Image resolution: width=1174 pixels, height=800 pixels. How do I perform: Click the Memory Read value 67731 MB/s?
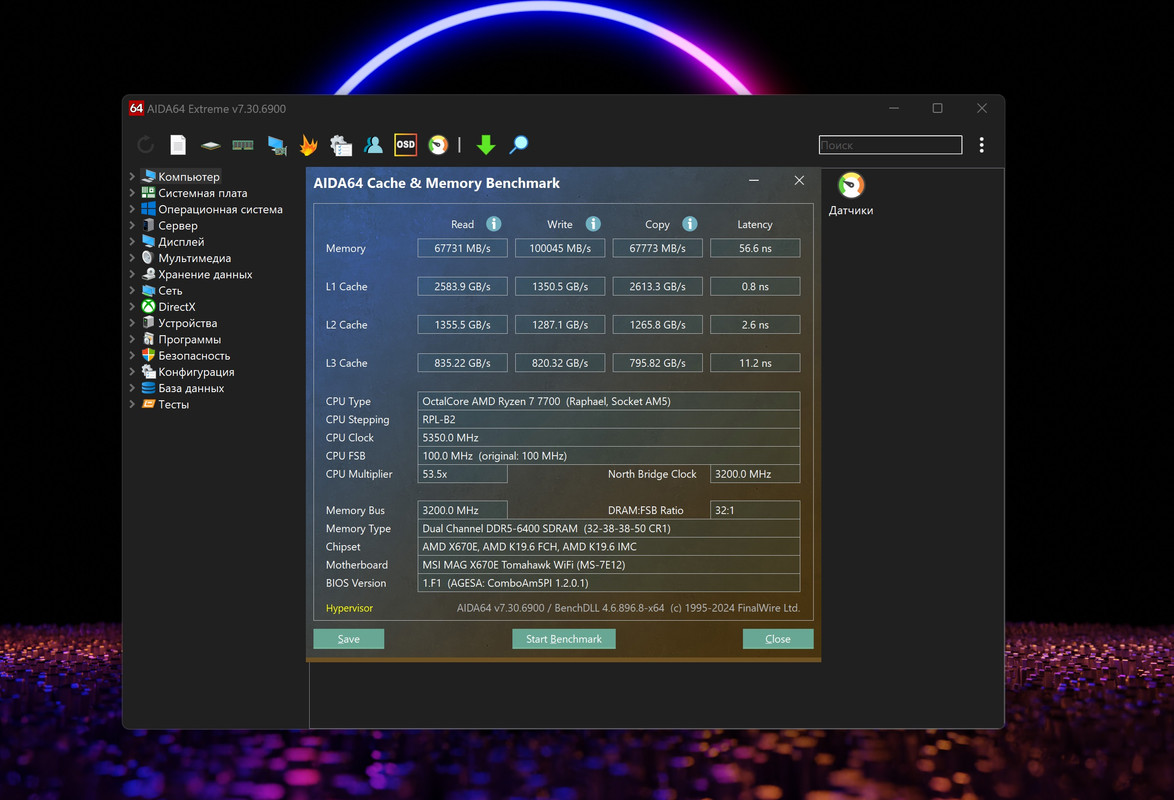pyautogui.click(x=462, y=248)
